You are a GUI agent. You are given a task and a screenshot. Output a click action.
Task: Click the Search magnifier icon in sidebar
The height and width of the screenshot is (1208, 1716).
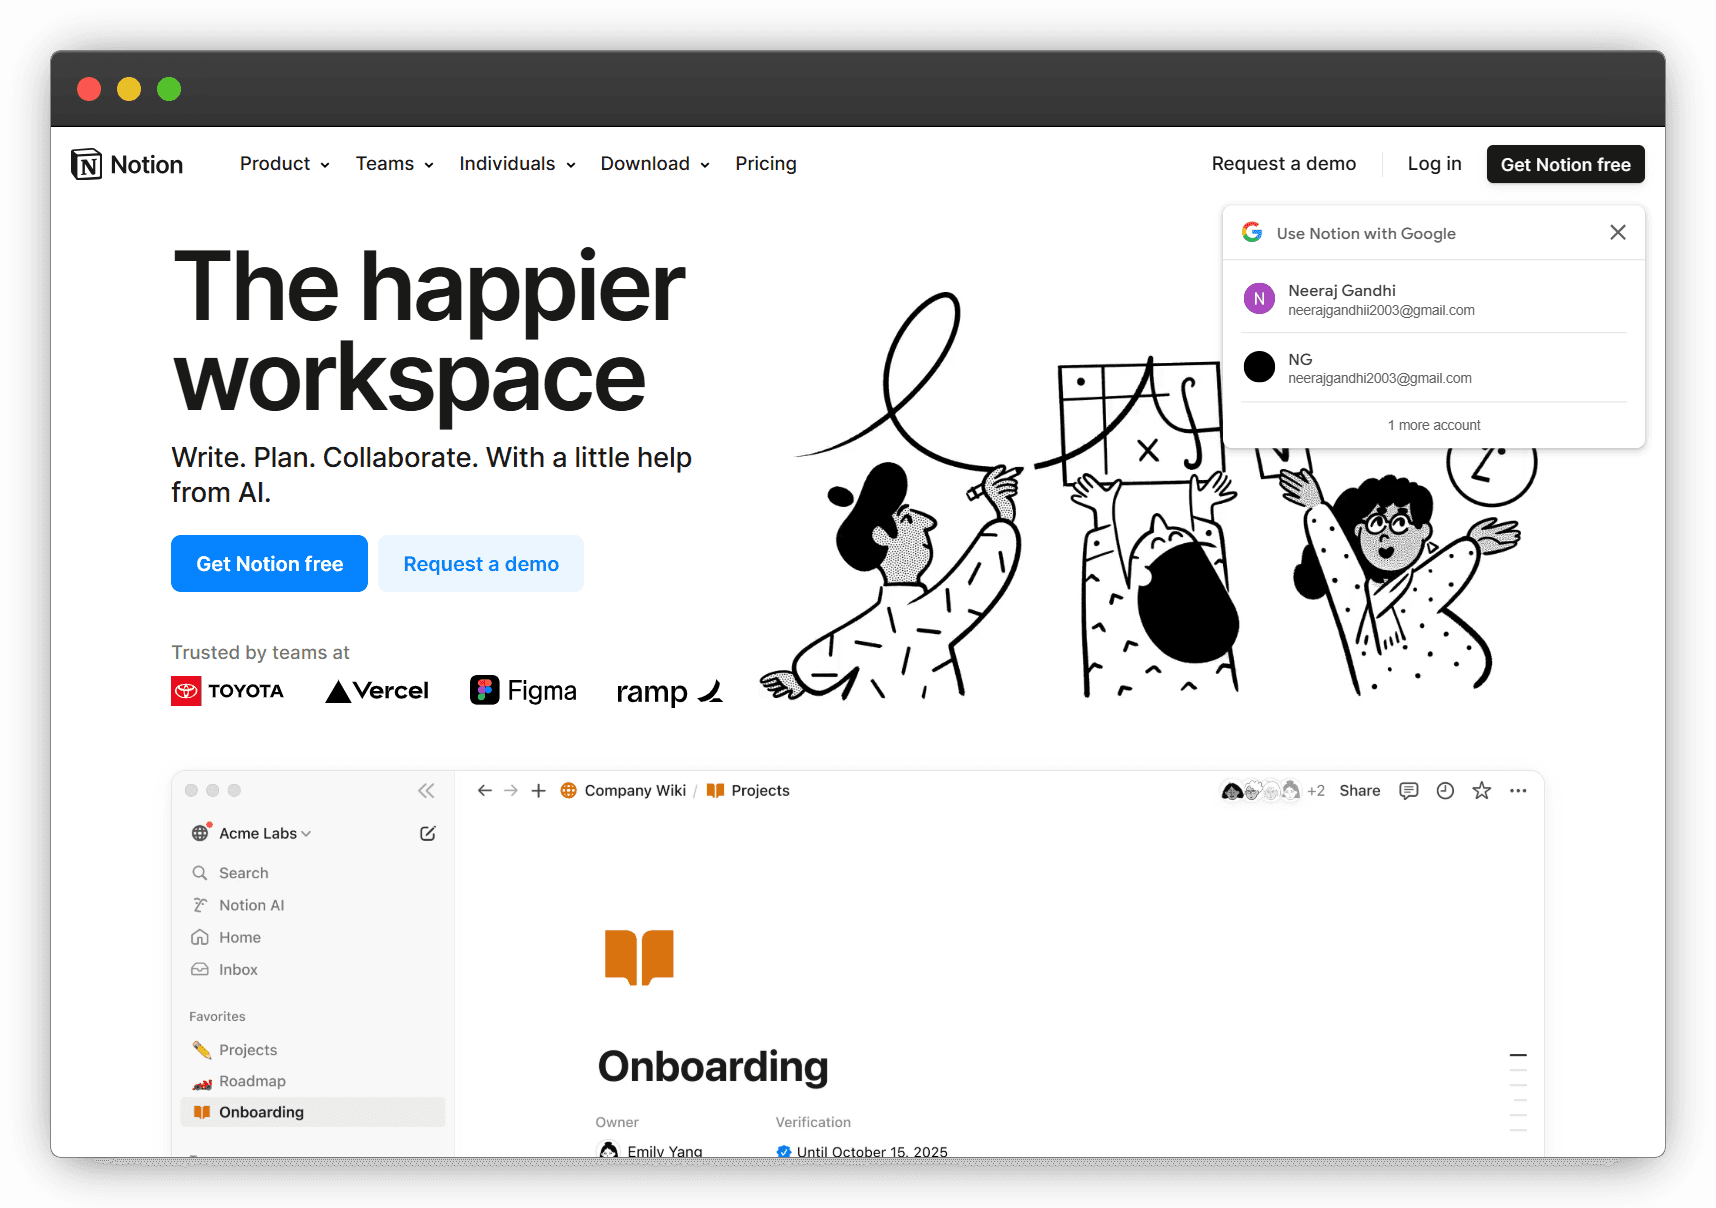(200, 873)
